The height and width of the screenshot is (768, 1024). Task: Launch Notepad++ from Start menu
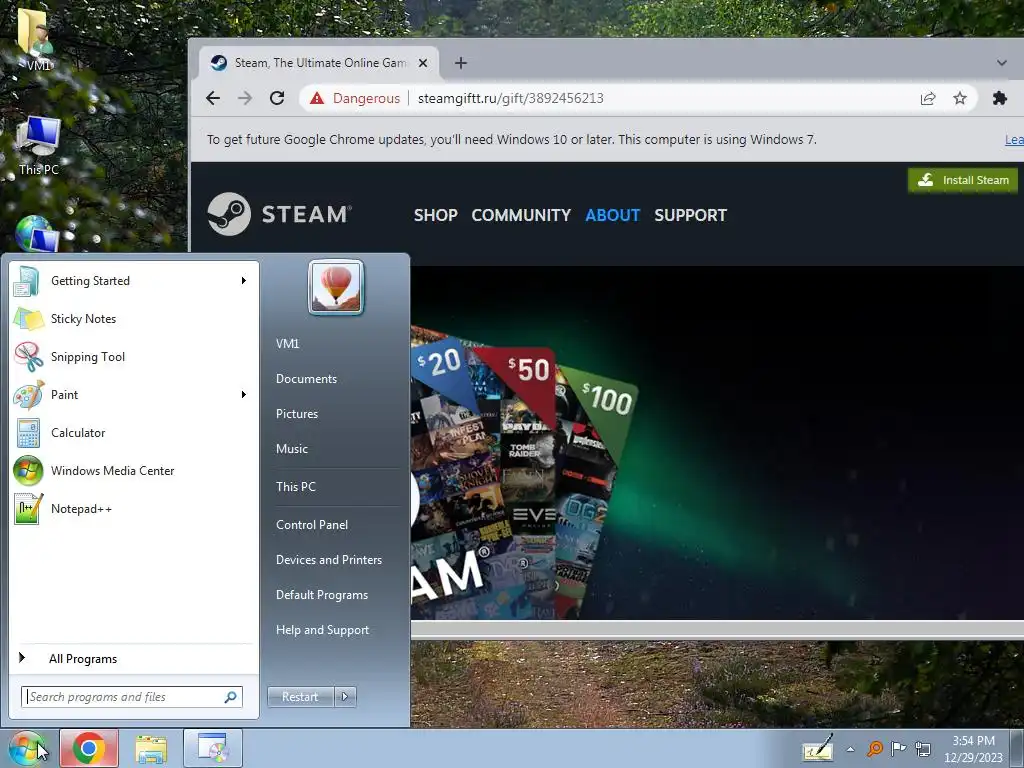click(x=133, y=509)
